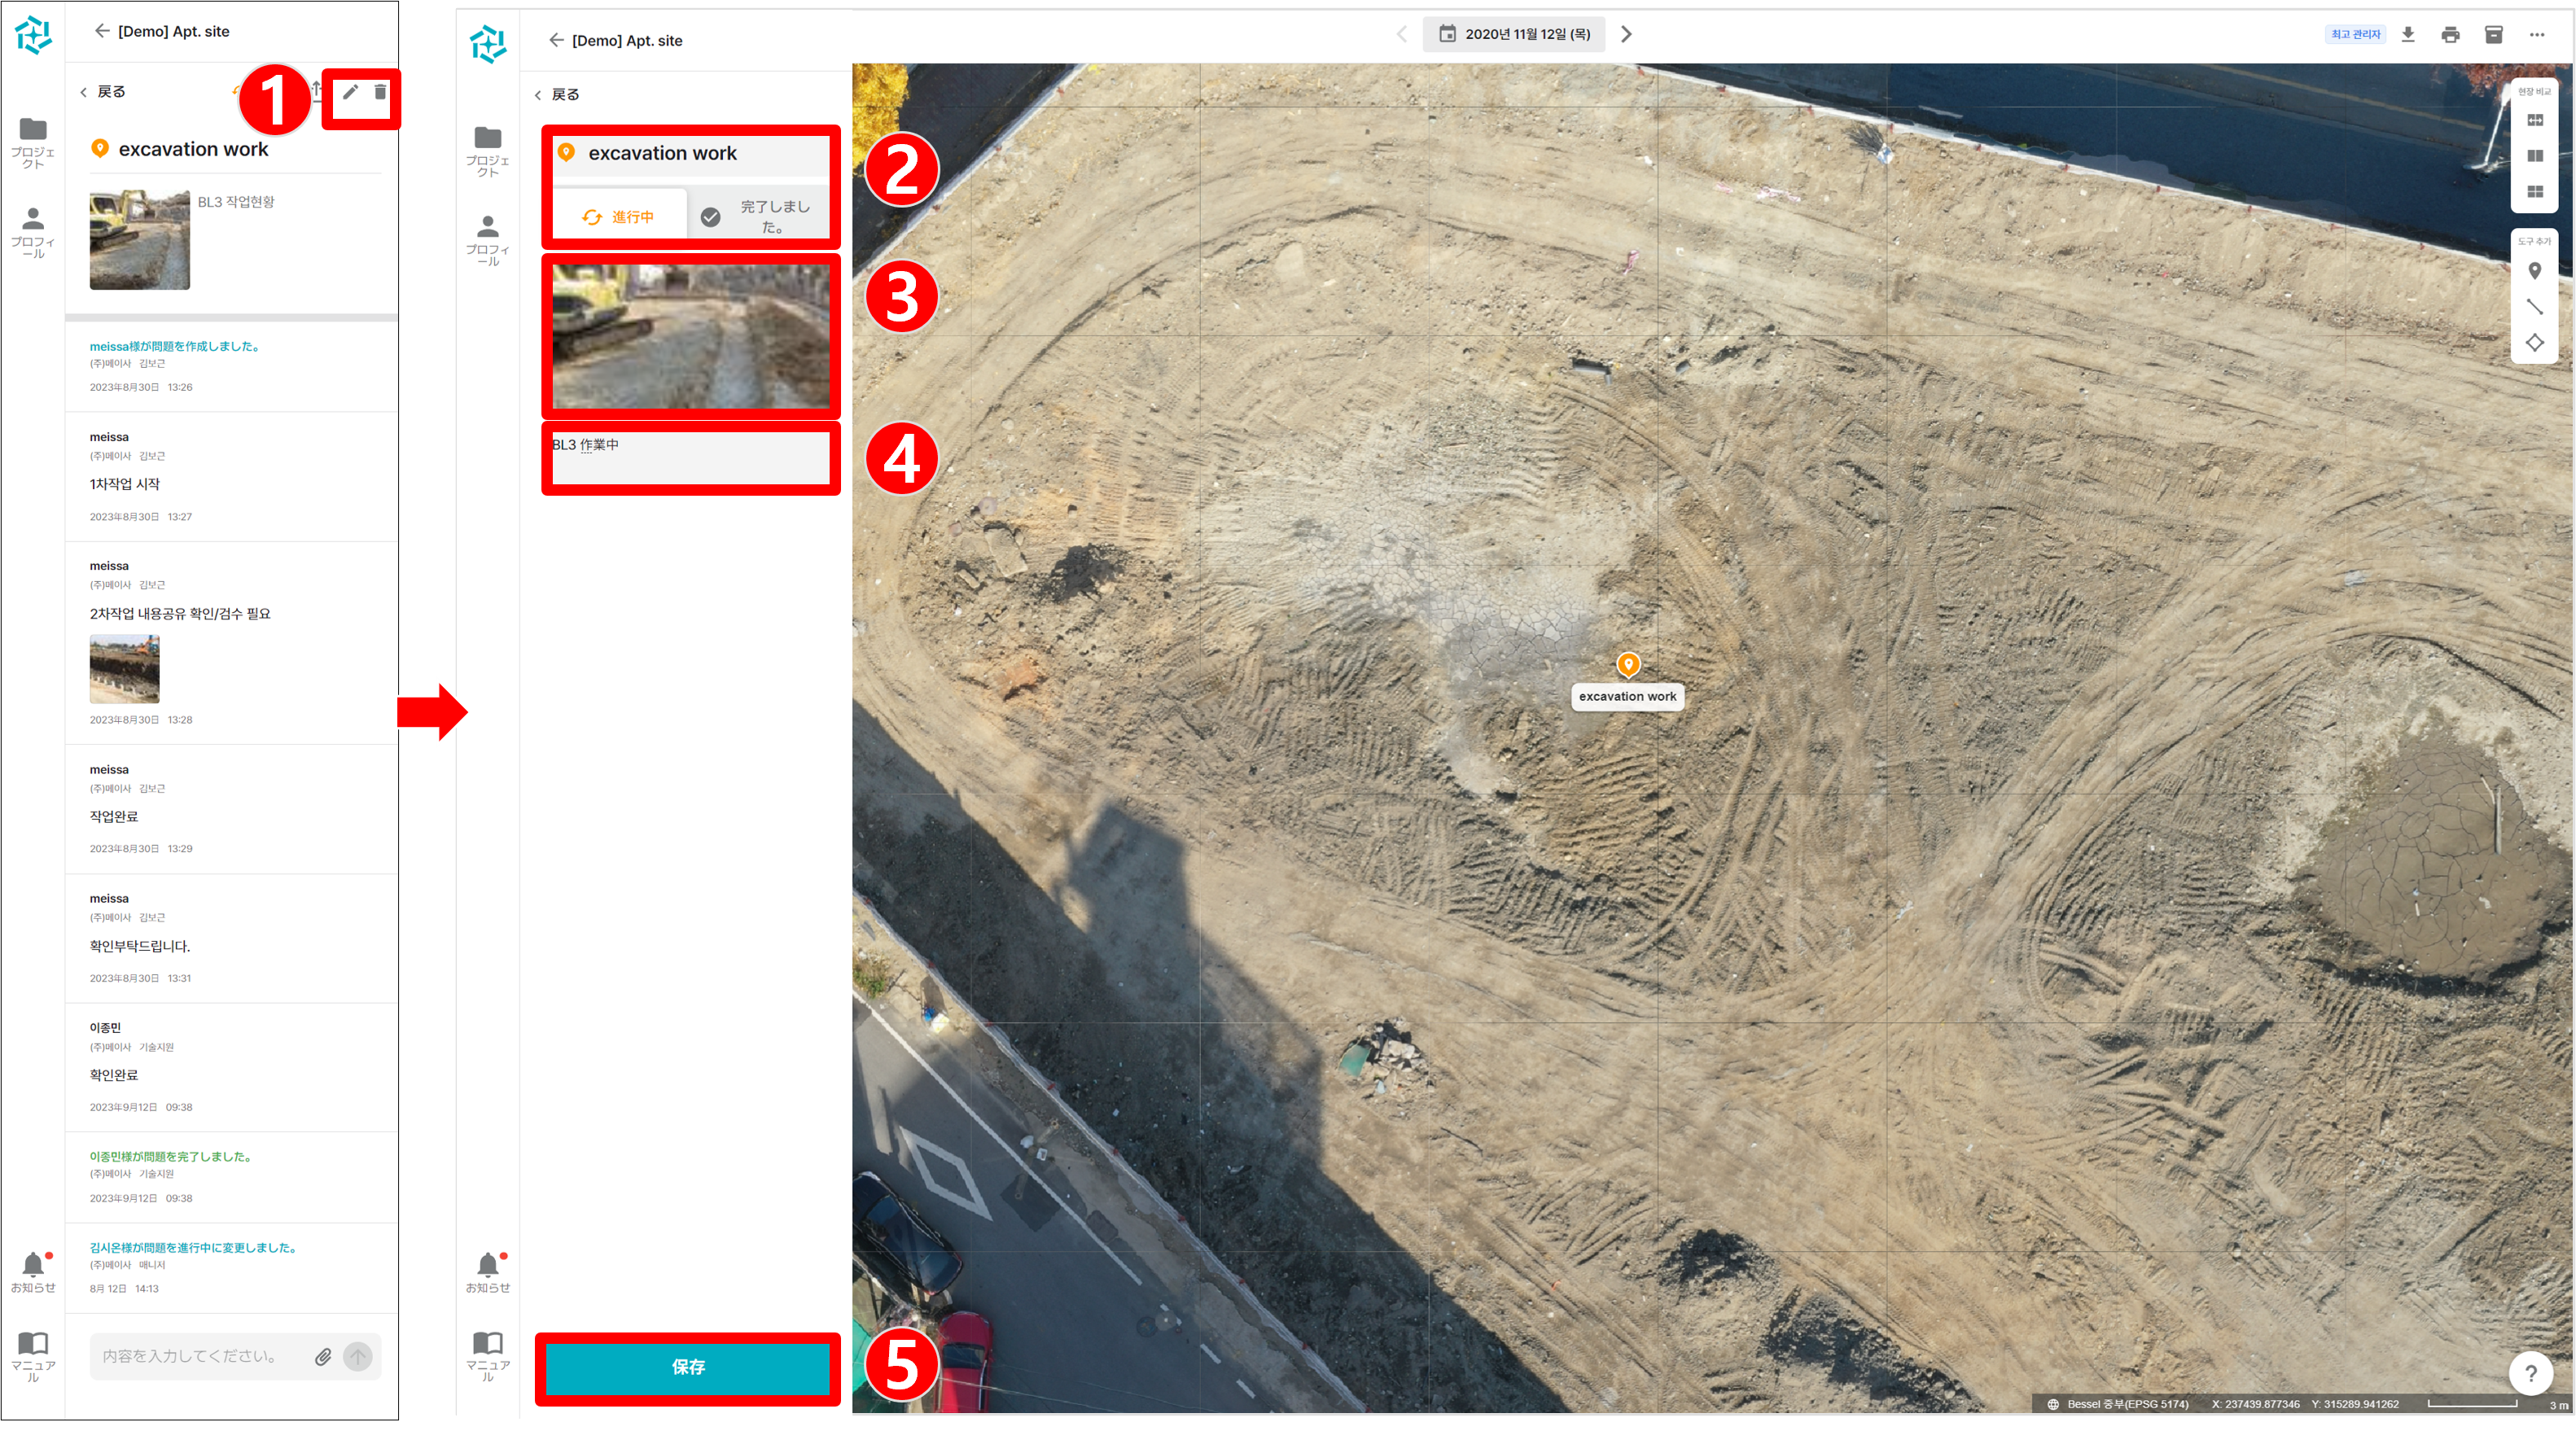Open the three-dots more options menu
The image size is (2576, 1444).
pos(2537,35)
